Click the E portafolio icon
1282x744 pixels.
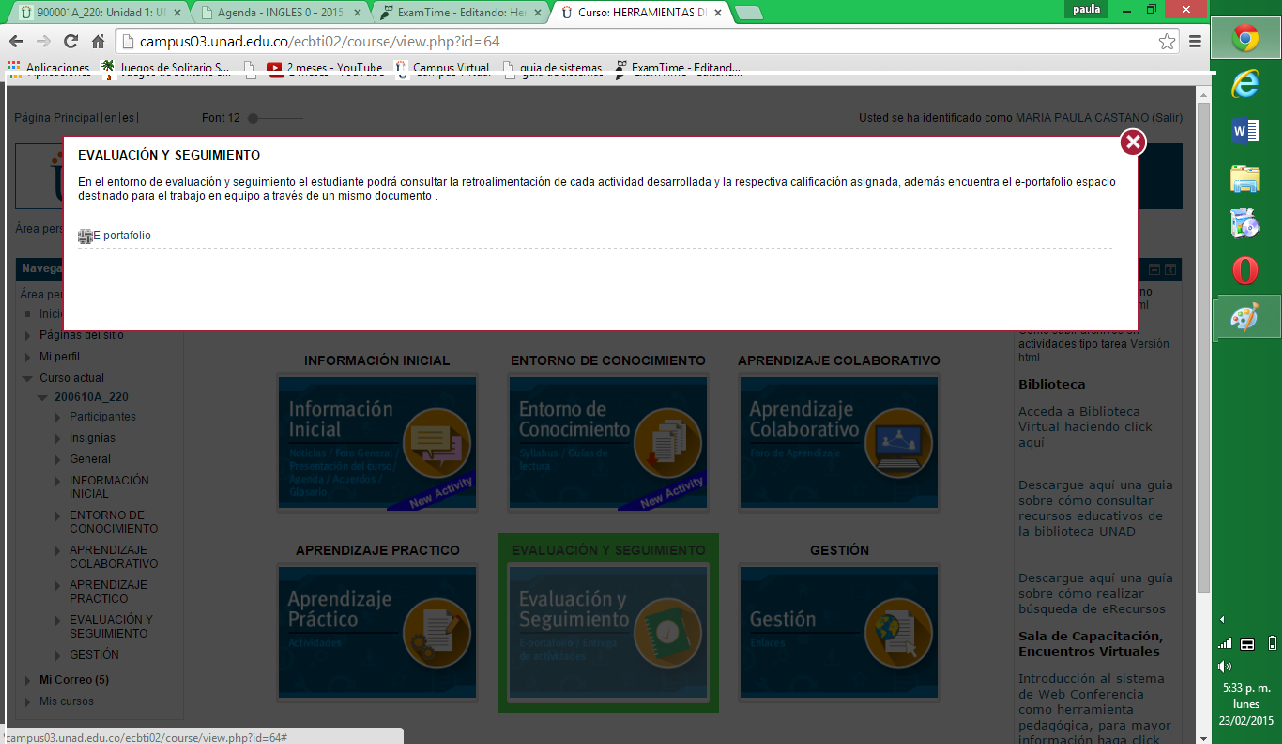pyautogui.click(x=85, y=236)
